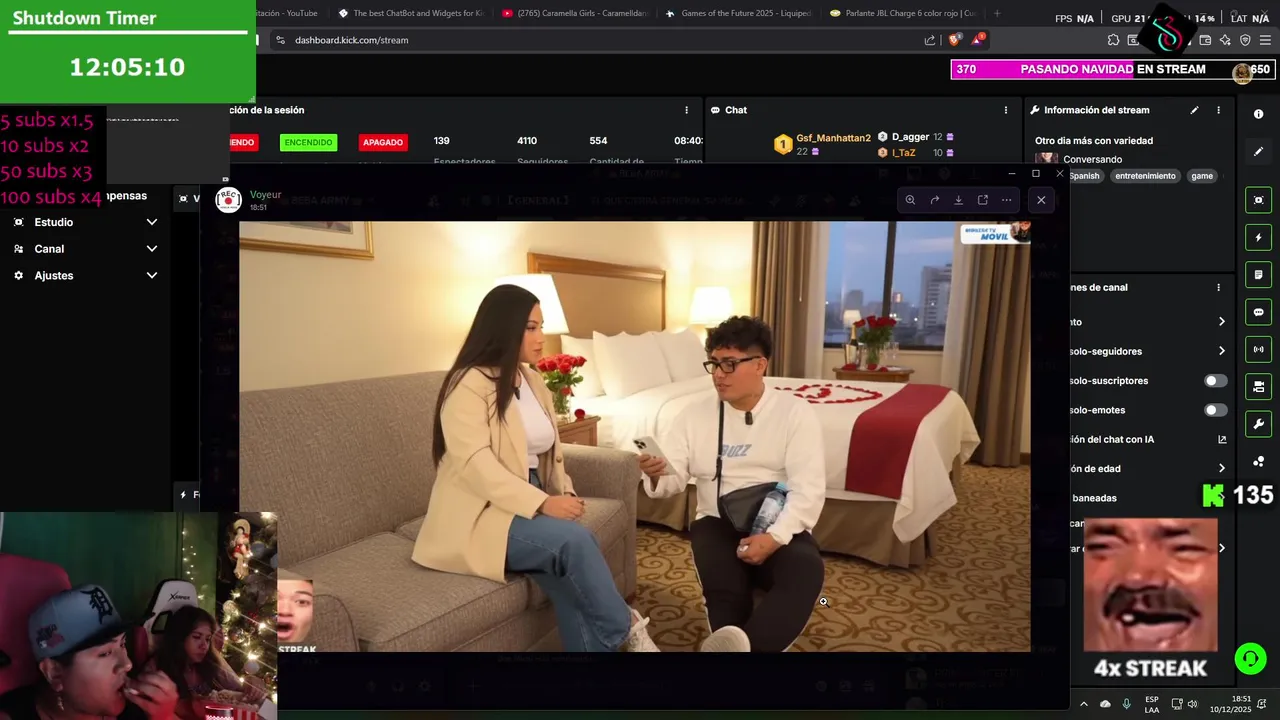Select the game tag
1280x720 pixels.
point(1202,176)
